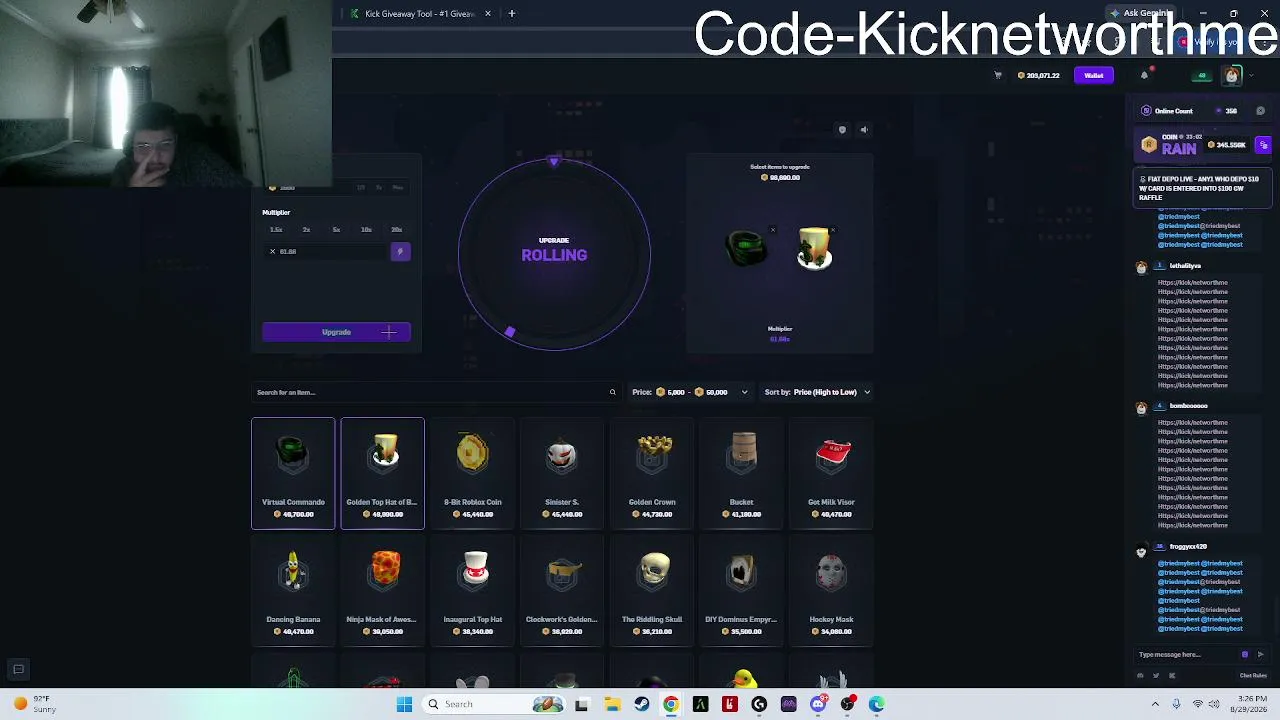Close the chat panel

(x=1260, y=111)
